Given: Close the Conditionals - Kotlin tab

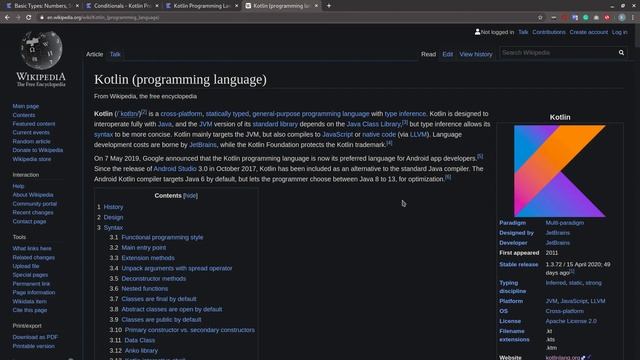Looking at the screenshot, I should 157,6.
